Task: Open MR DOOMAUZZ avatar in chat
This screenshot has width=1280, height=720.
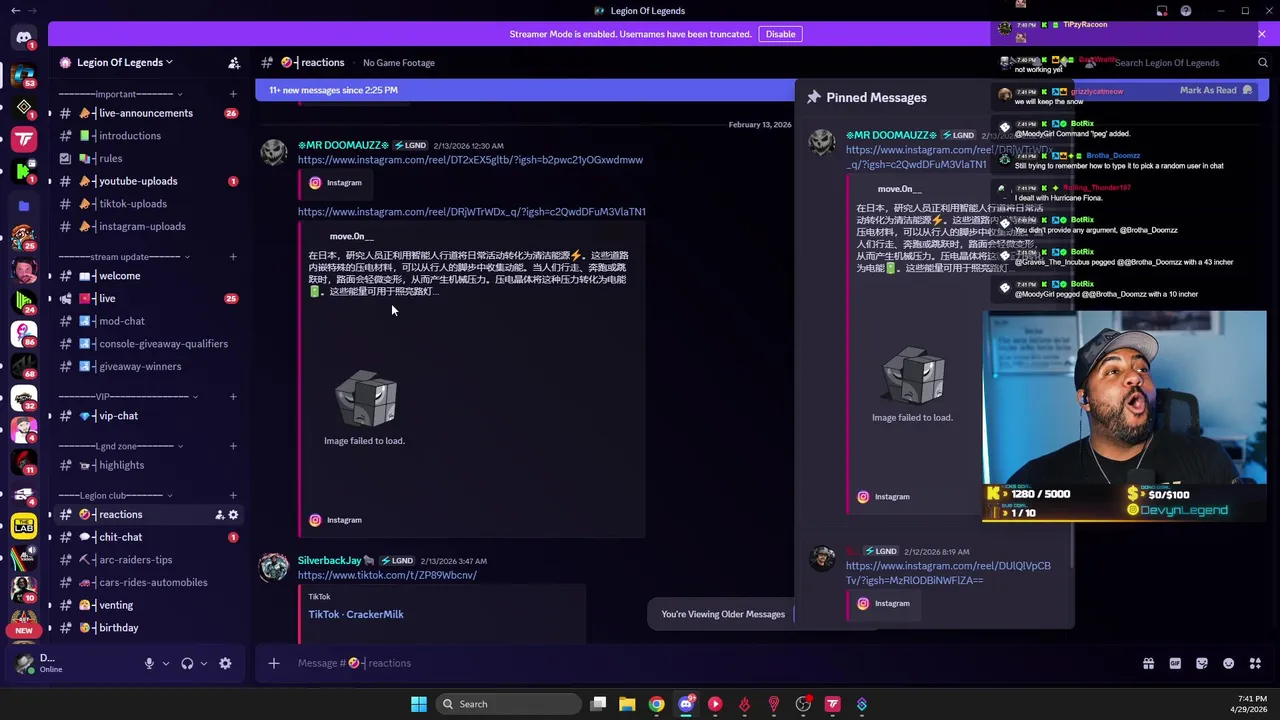Action: point(274,153)
